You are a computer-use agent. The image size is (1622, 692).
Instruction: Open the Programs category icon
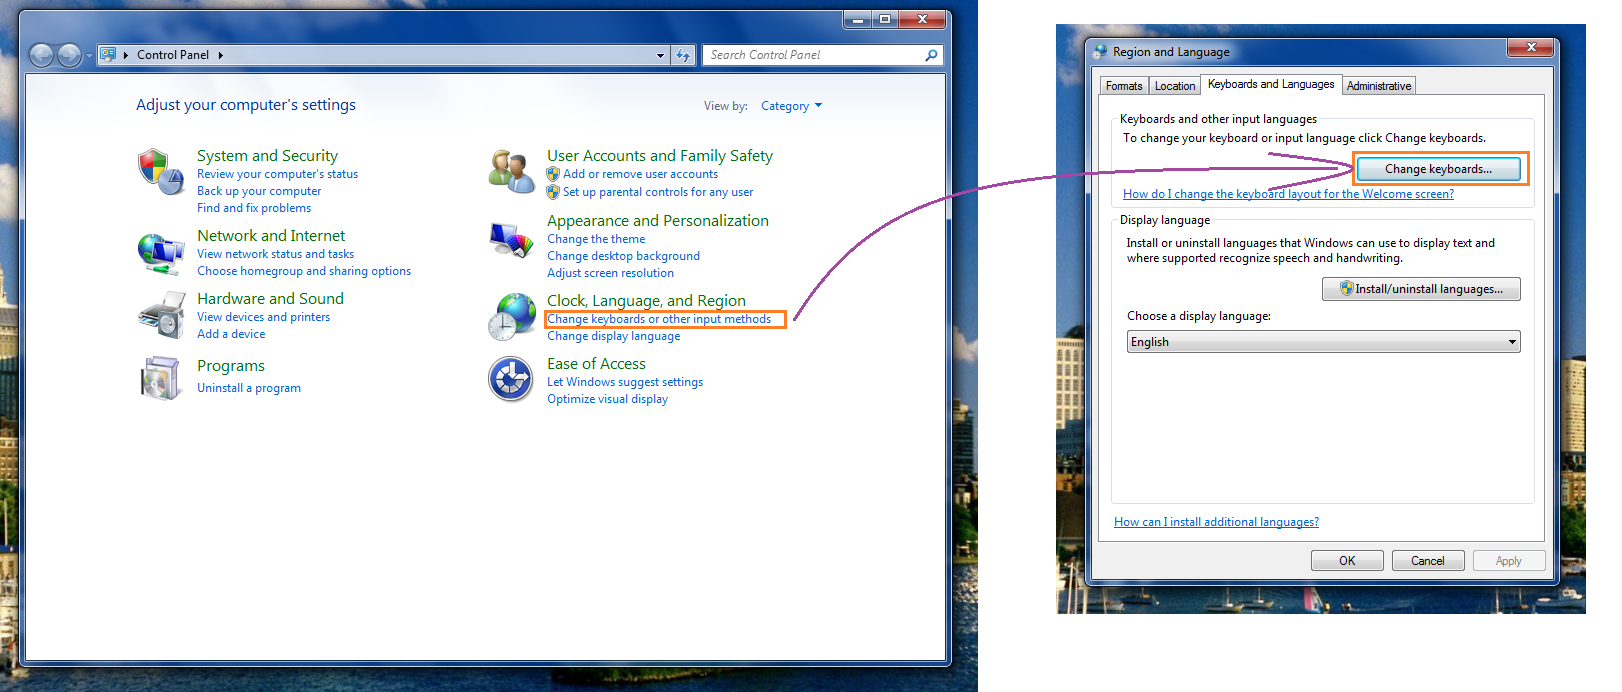(160, 378)
